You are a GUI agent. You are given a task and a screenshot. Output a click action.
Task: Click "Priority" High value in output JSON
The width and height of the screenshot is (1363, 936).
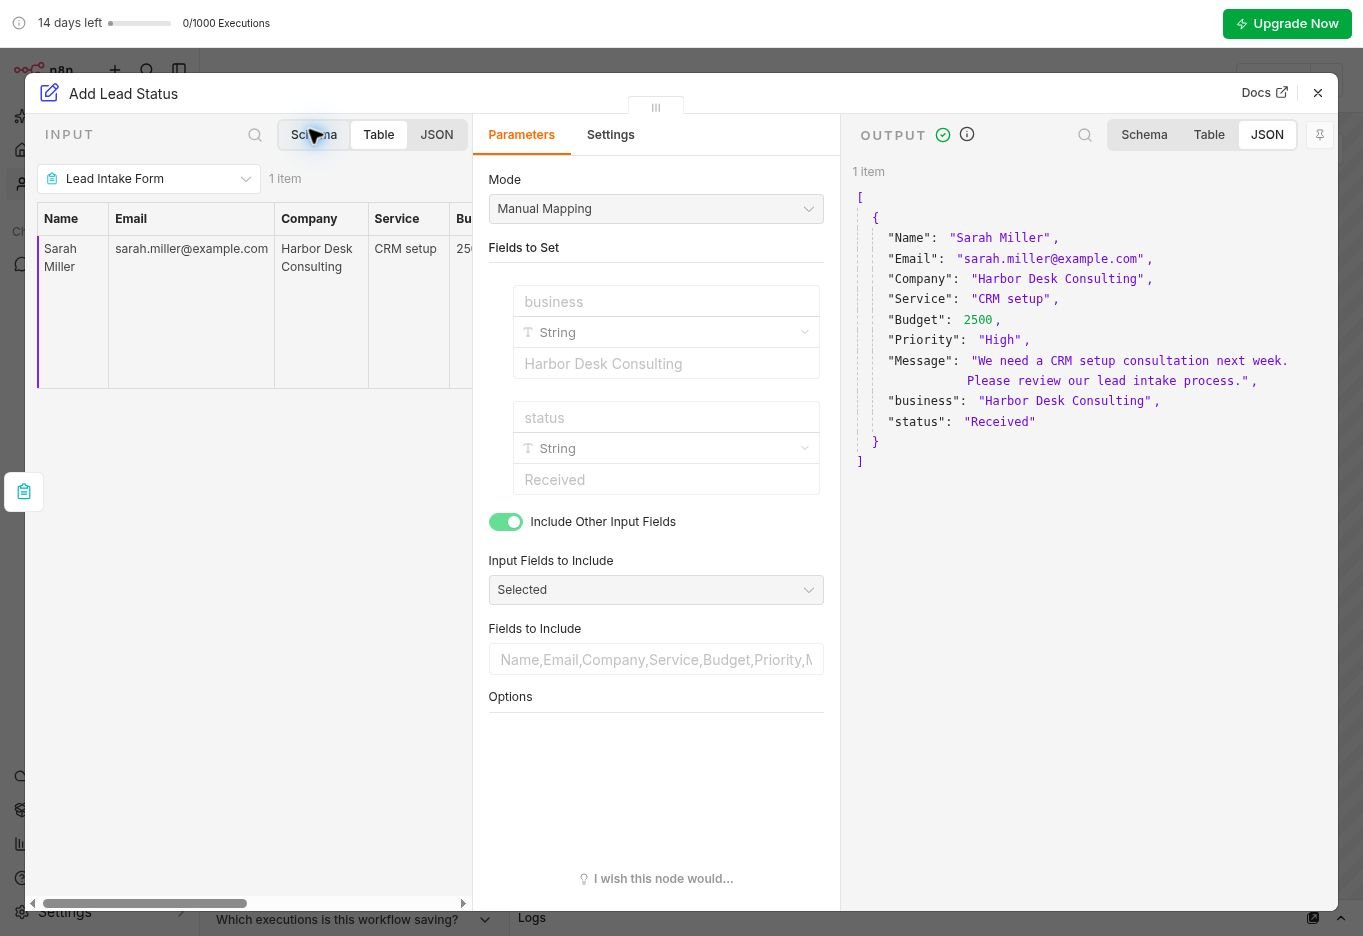(1000, 340)
